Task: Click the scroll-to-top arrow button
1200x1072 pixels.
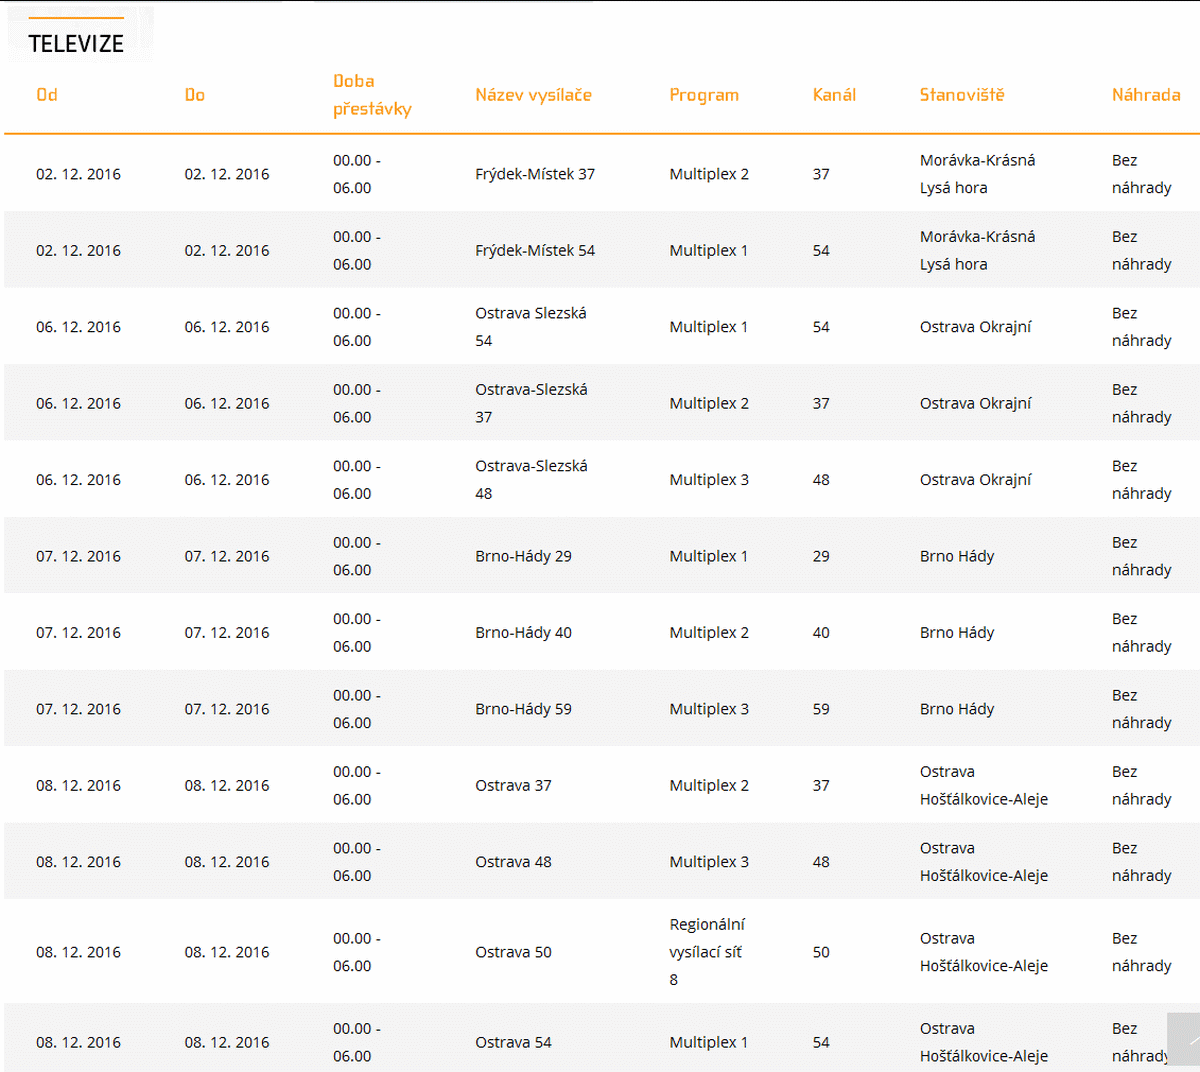Action: pyautogui.click(x=1183, y=1040)
